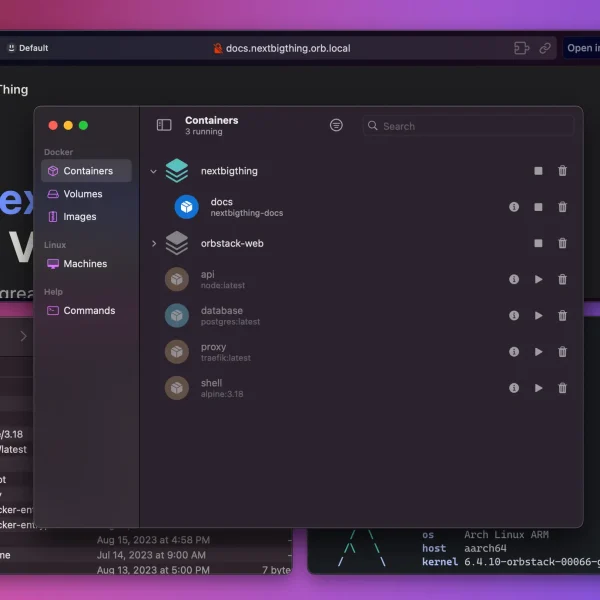Select the proxy traefik container
Viewport: 600px width, 600px height.
(x=361, y=352)
